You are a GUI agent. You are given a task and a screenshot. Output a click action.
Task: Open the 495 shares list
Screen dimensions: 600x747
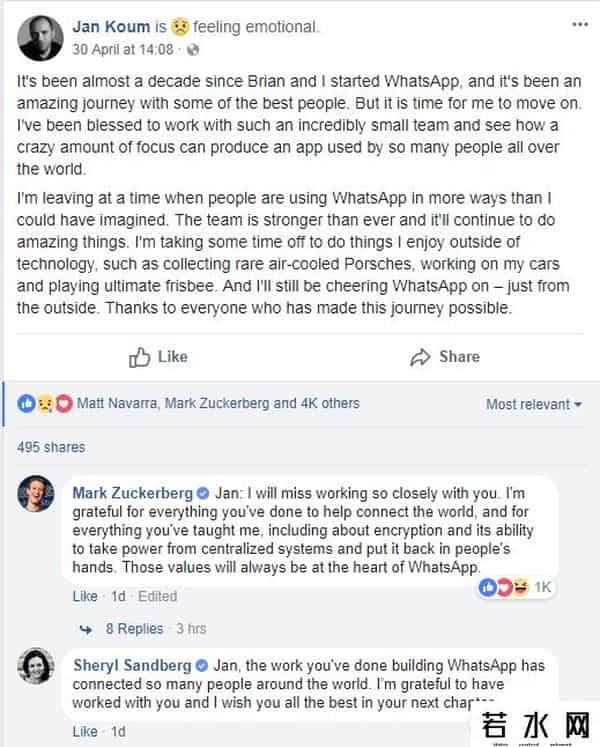point(51,447)
